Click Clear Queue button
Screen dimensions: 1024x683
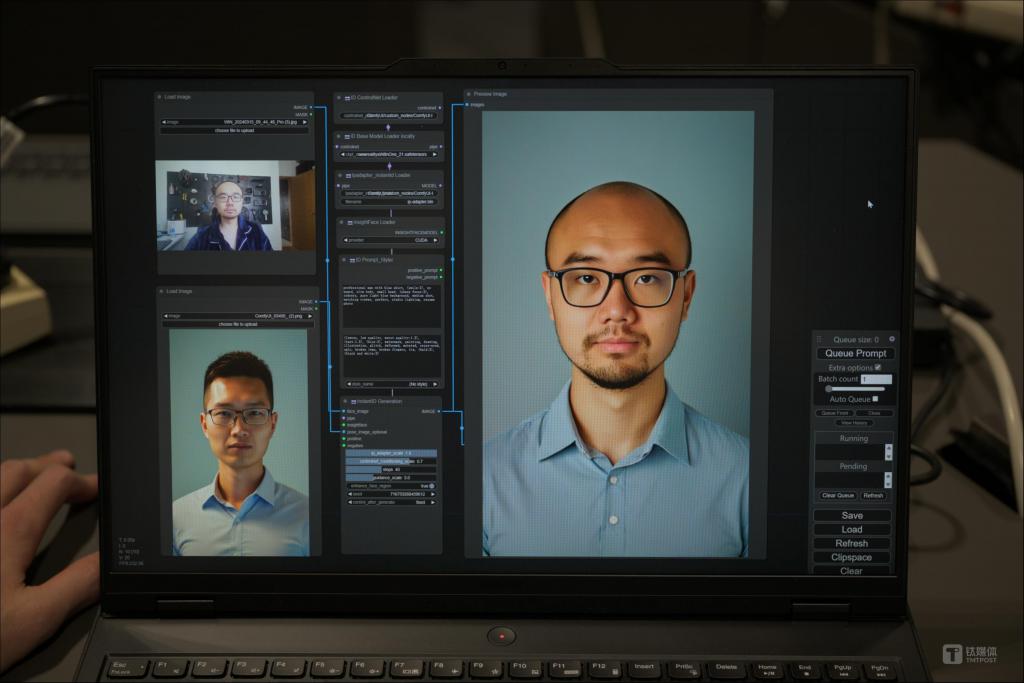(838, 495)
